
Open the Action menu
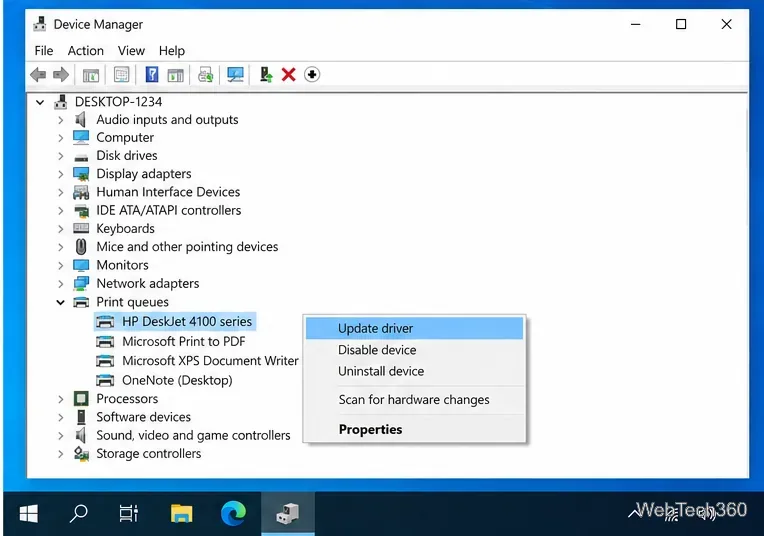point(86,51)
